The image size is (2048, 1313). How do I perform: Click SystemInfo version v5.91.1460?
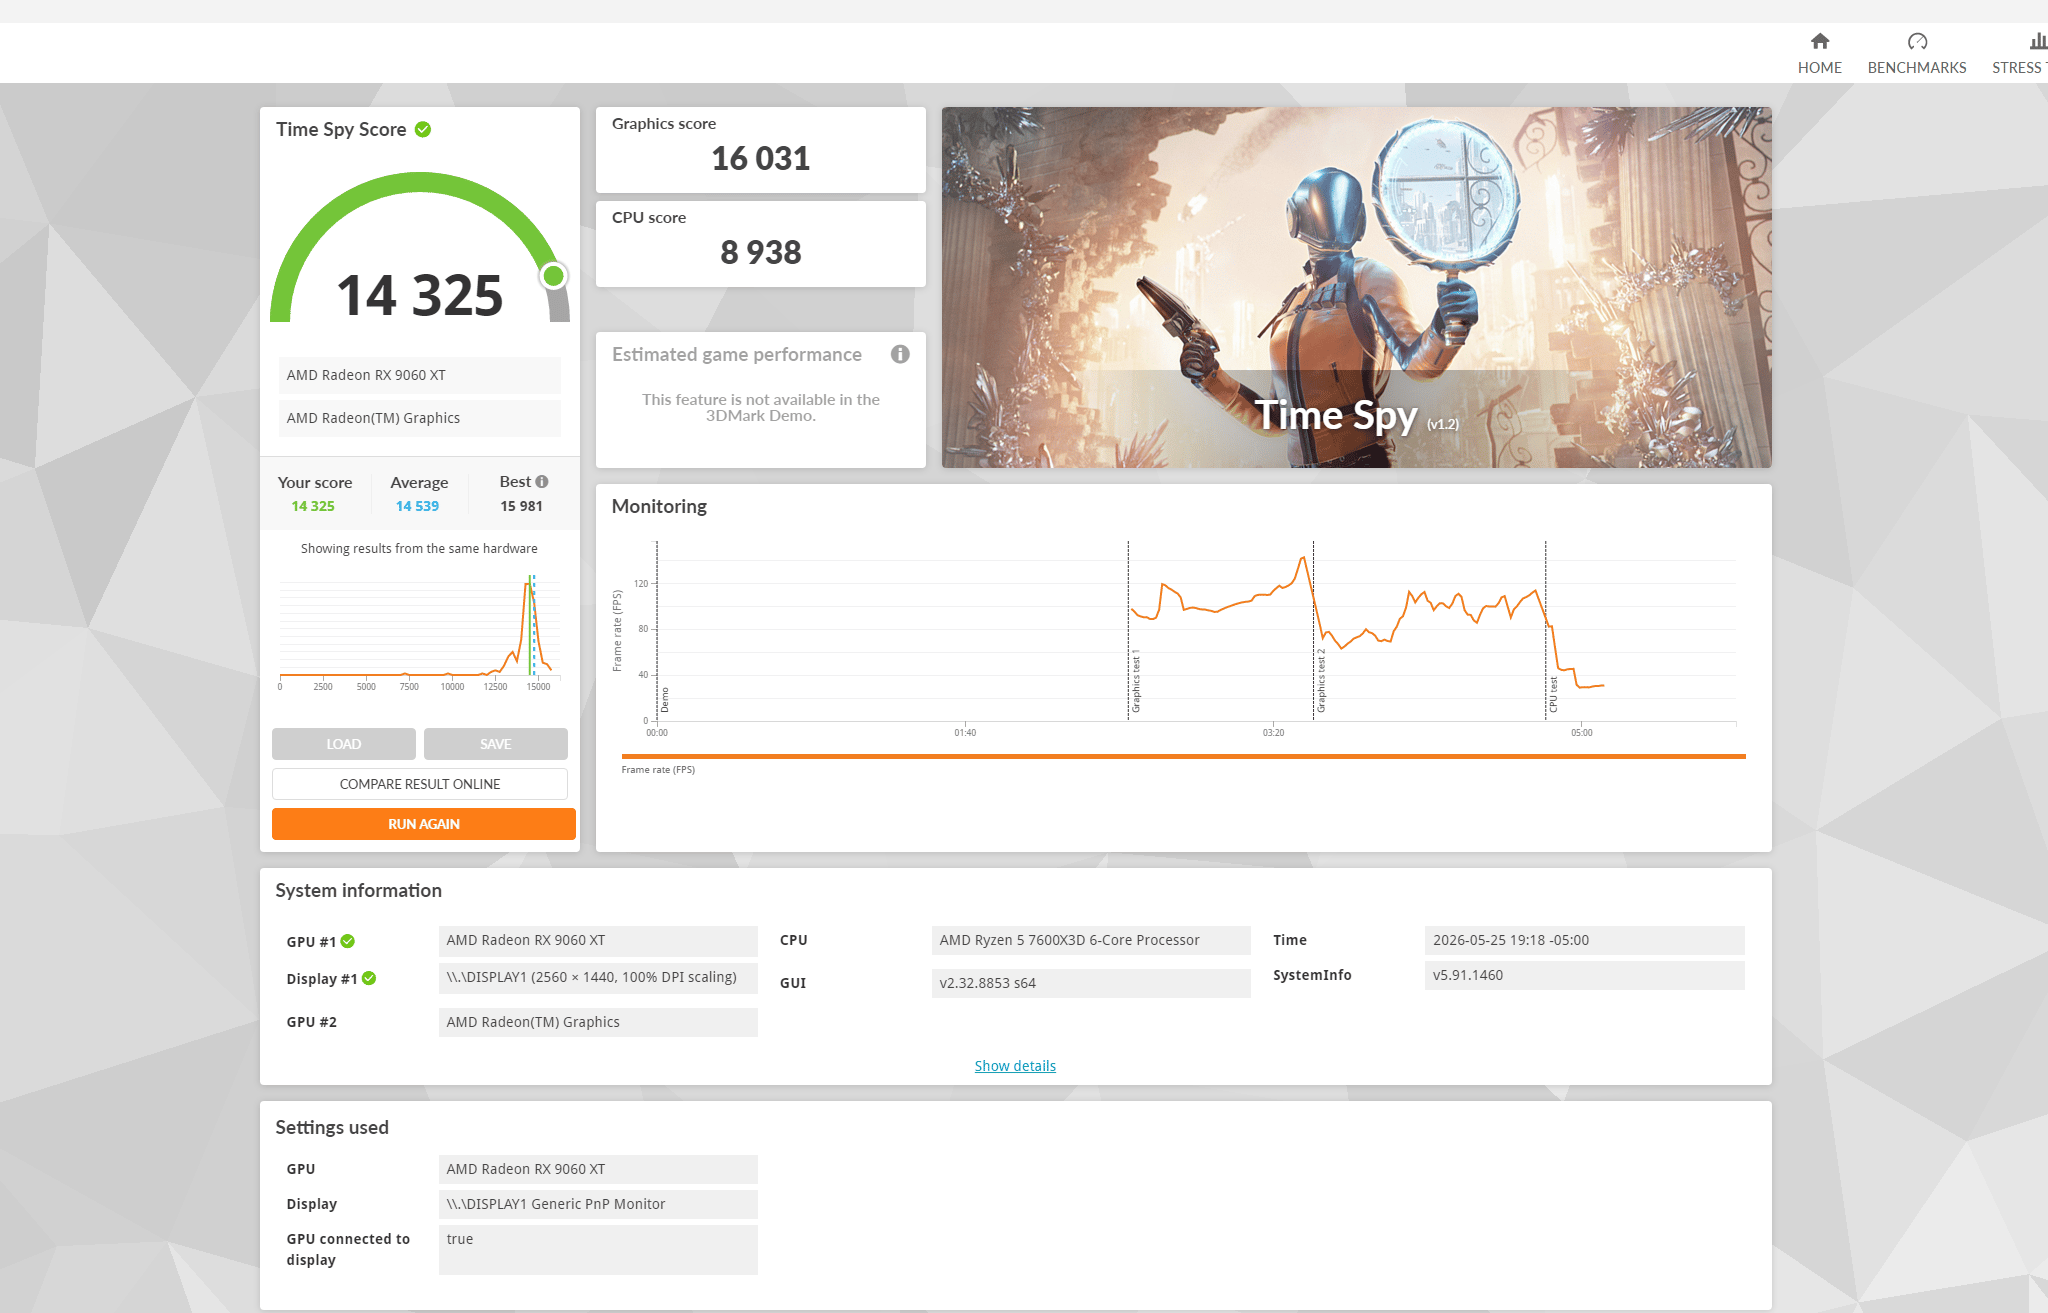pyautogui.click(x=1584, y=975)
